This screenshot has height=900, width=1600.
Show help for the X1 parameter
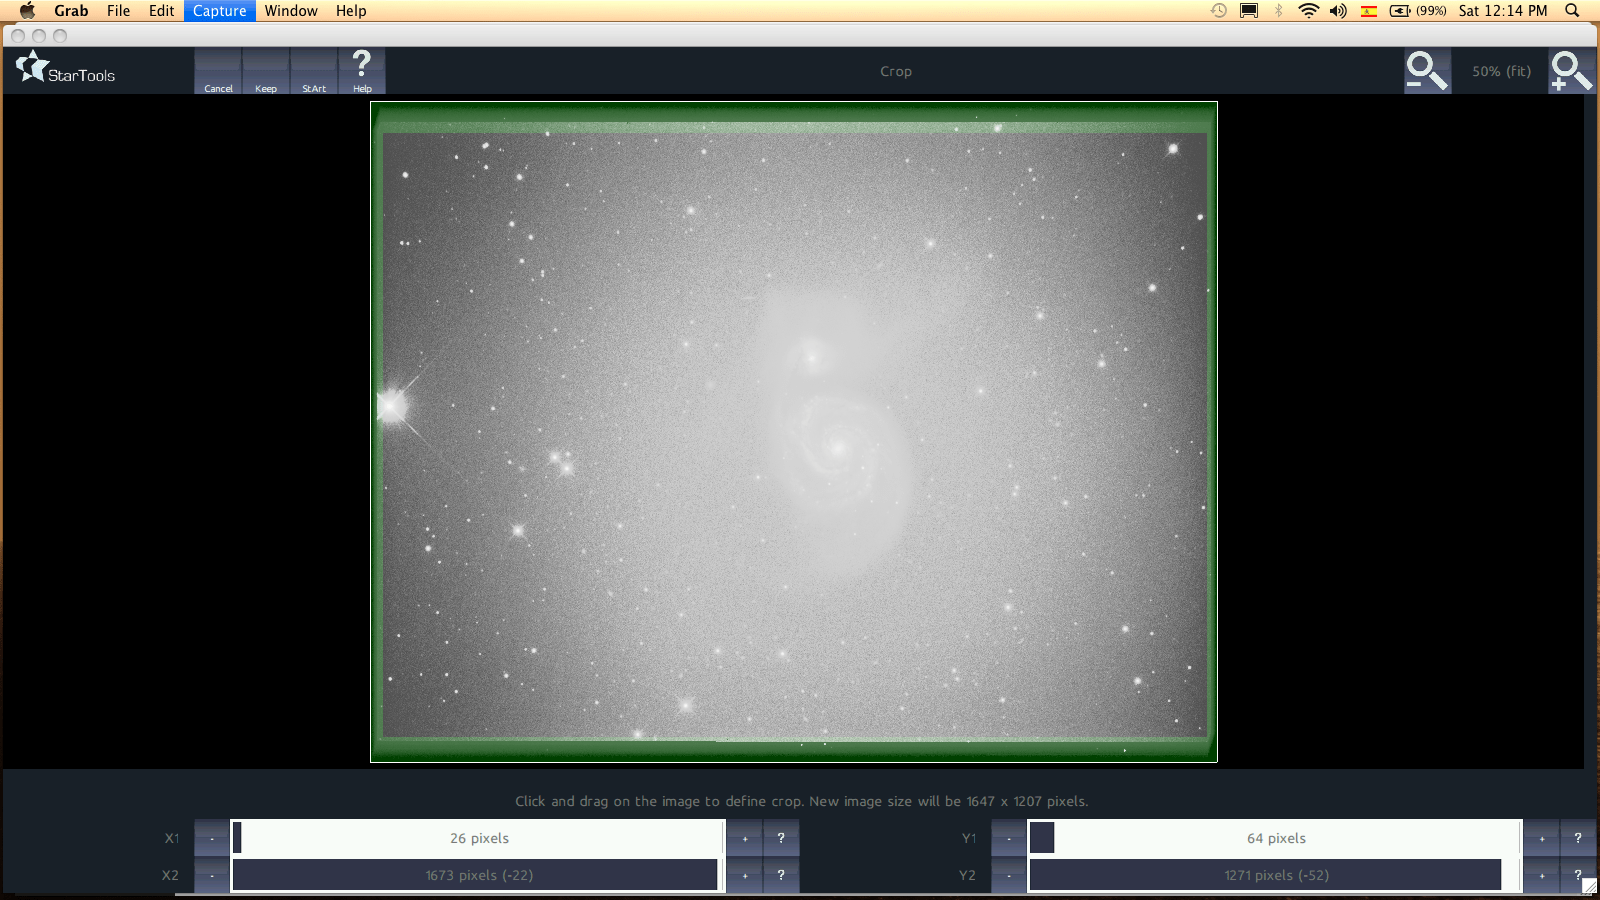tap(781, 838)
